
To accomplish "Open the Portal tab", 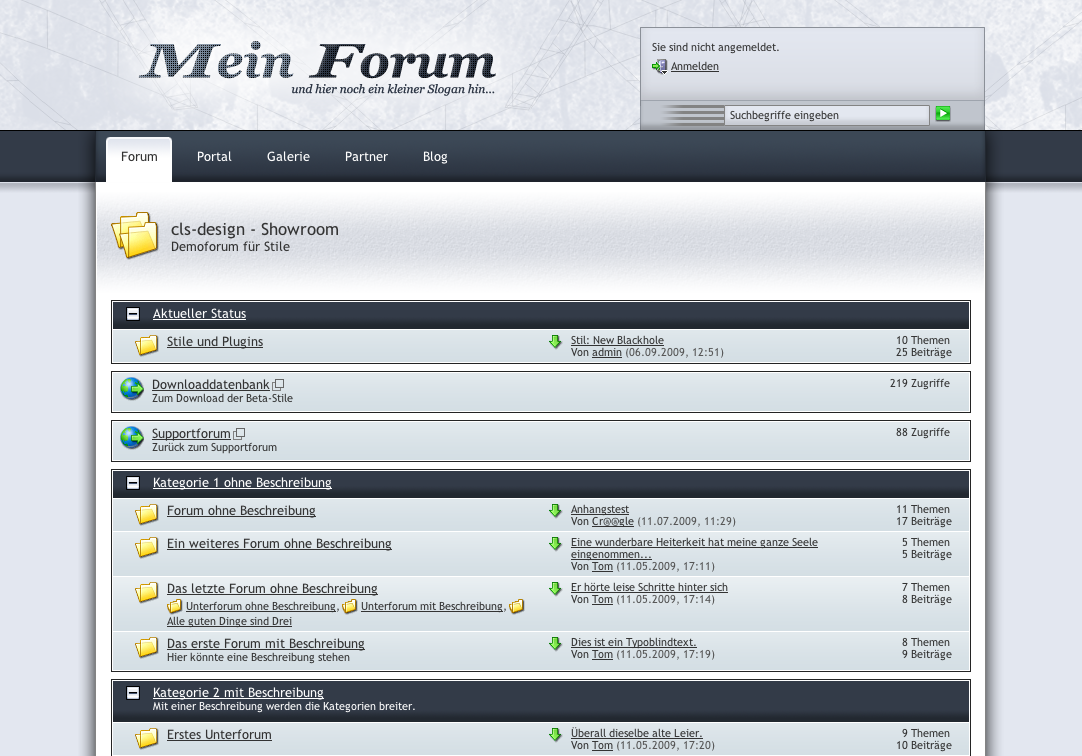I will [x=214, y=157].
